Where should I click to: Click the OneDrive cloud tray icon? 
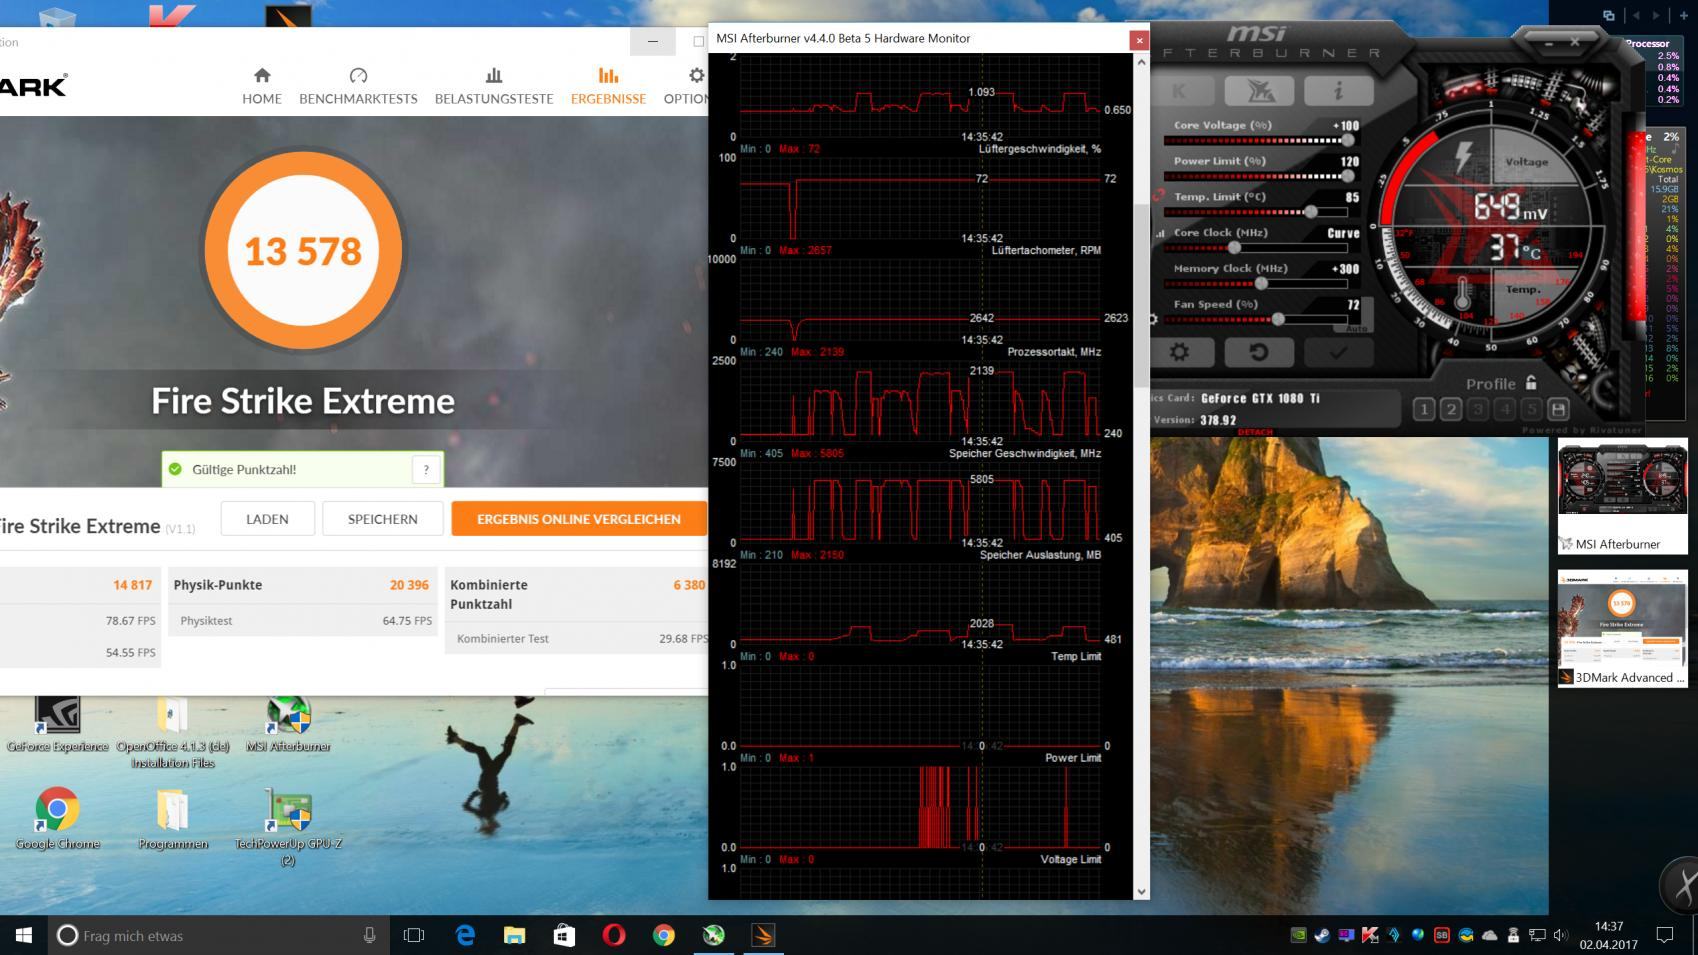1490,936
